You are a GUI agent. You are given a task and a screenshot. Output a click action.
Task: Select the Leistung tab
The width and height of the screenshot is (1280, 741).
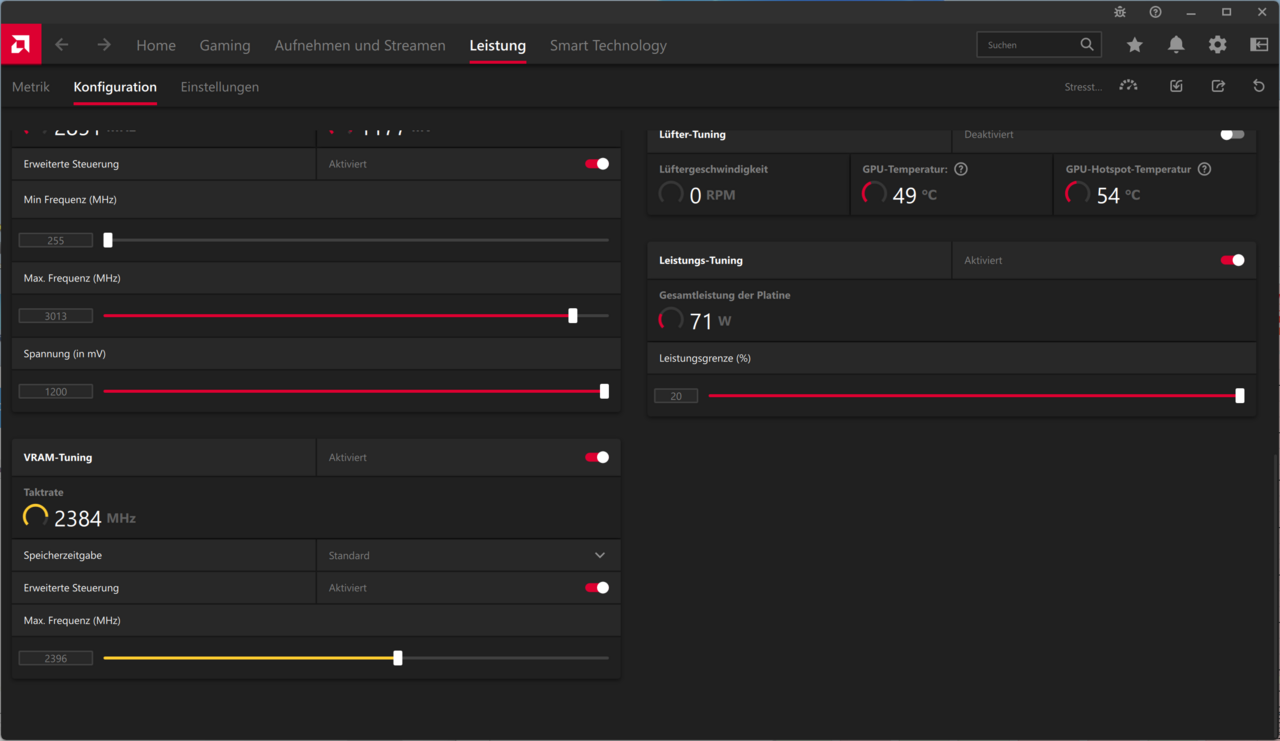click(498, 45)
